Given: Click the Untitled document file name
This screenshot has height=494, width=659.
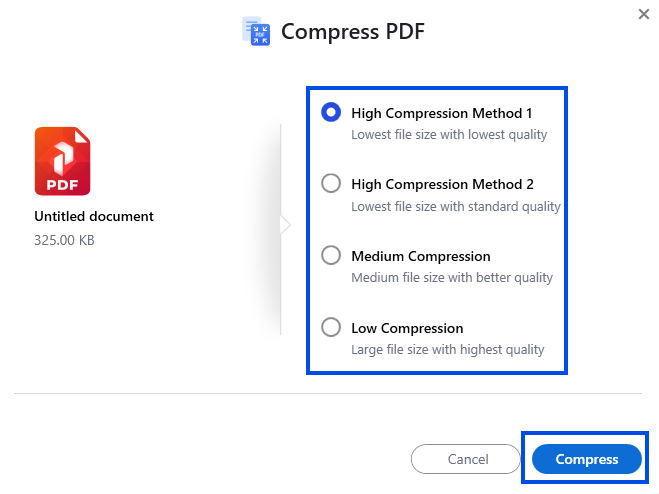Looking at the screenshot, I should click(x=94, y=216).
